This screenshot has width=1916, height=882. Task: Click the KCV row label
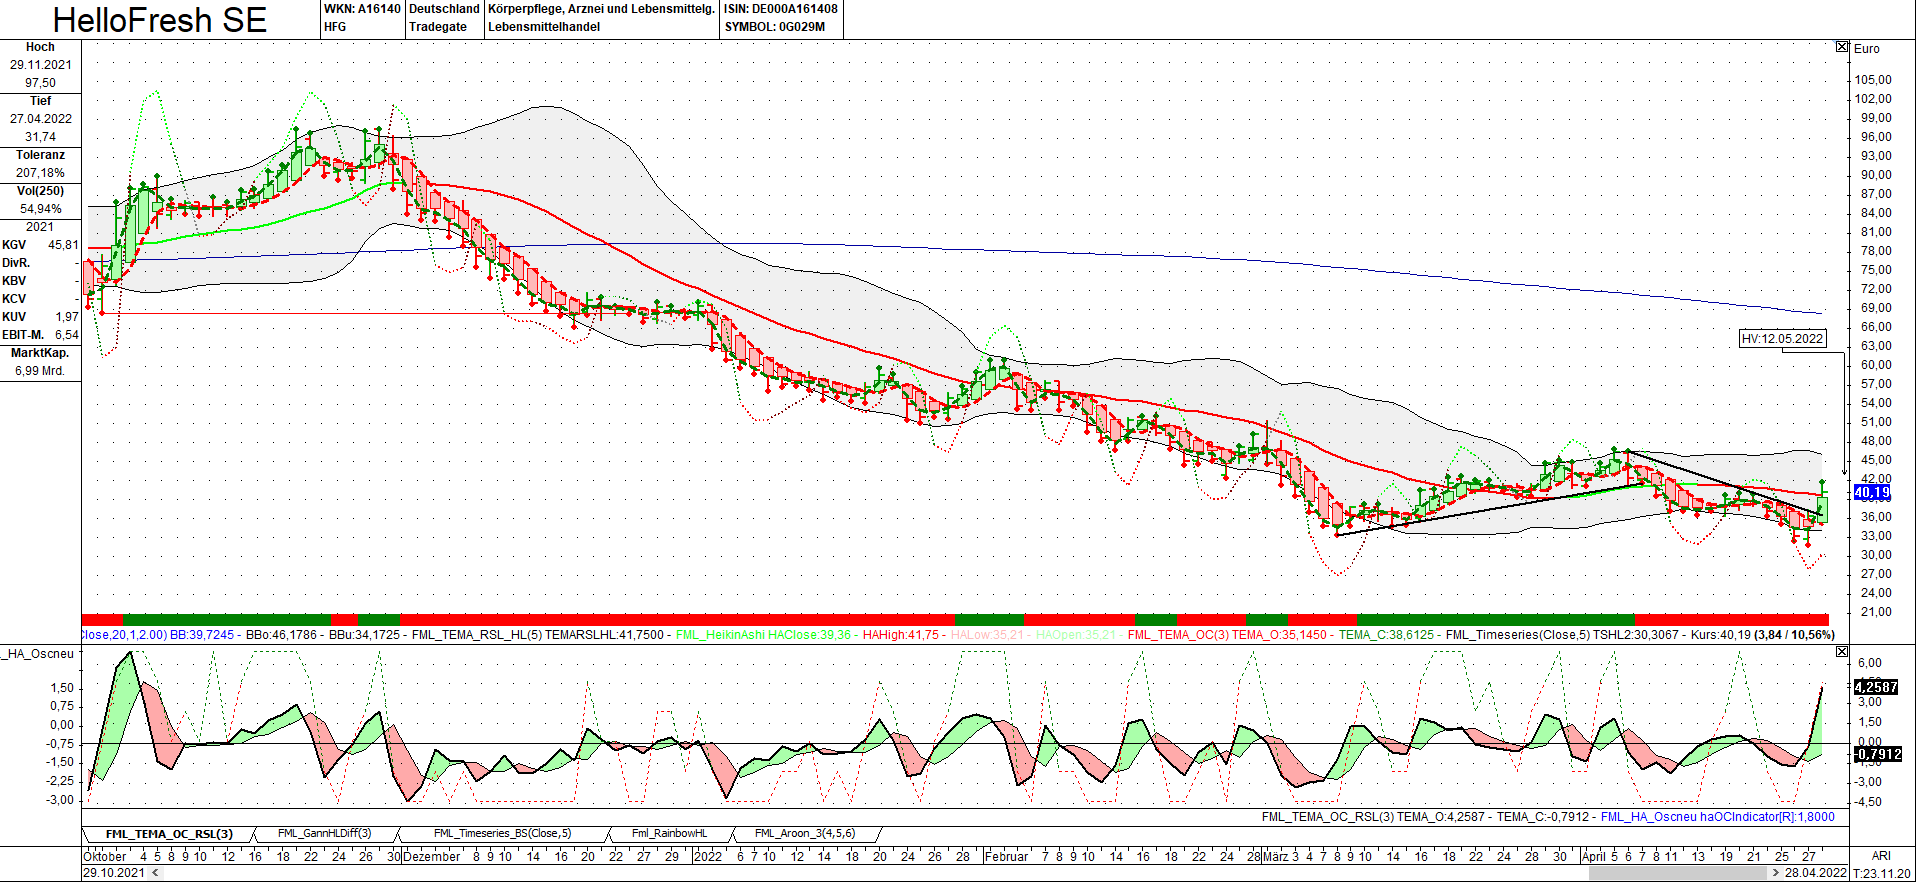14,299
